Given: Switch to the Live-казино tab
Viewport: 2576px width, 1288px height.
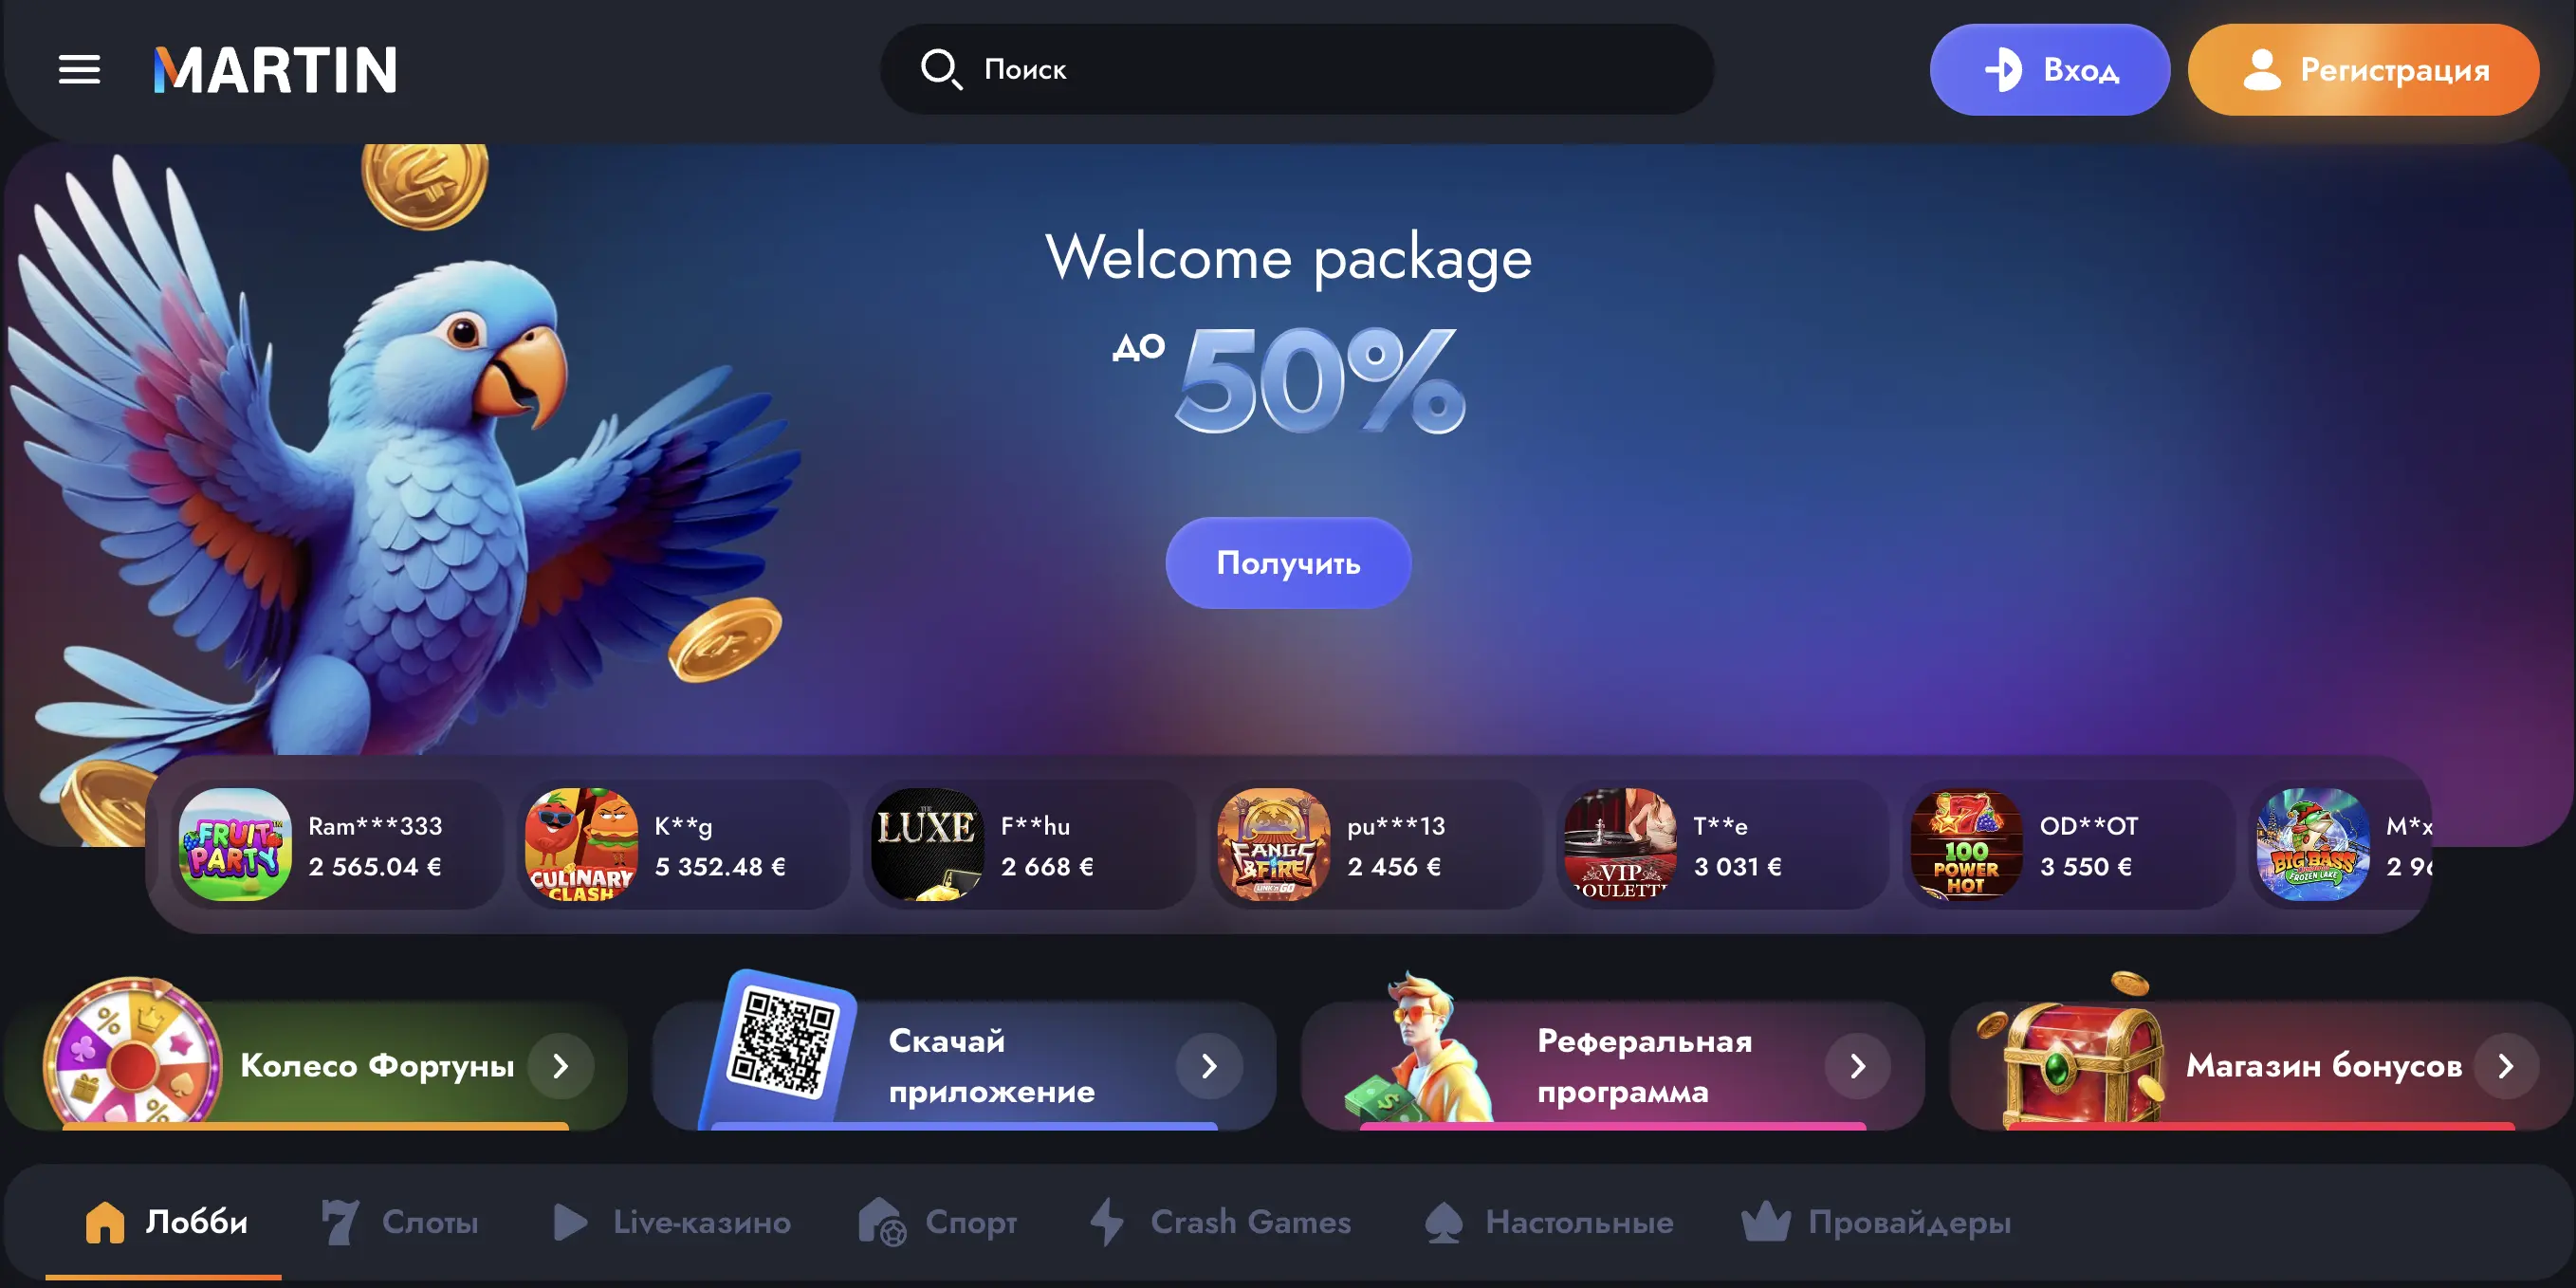Looking at the screenshot, I should [671, 1222].
